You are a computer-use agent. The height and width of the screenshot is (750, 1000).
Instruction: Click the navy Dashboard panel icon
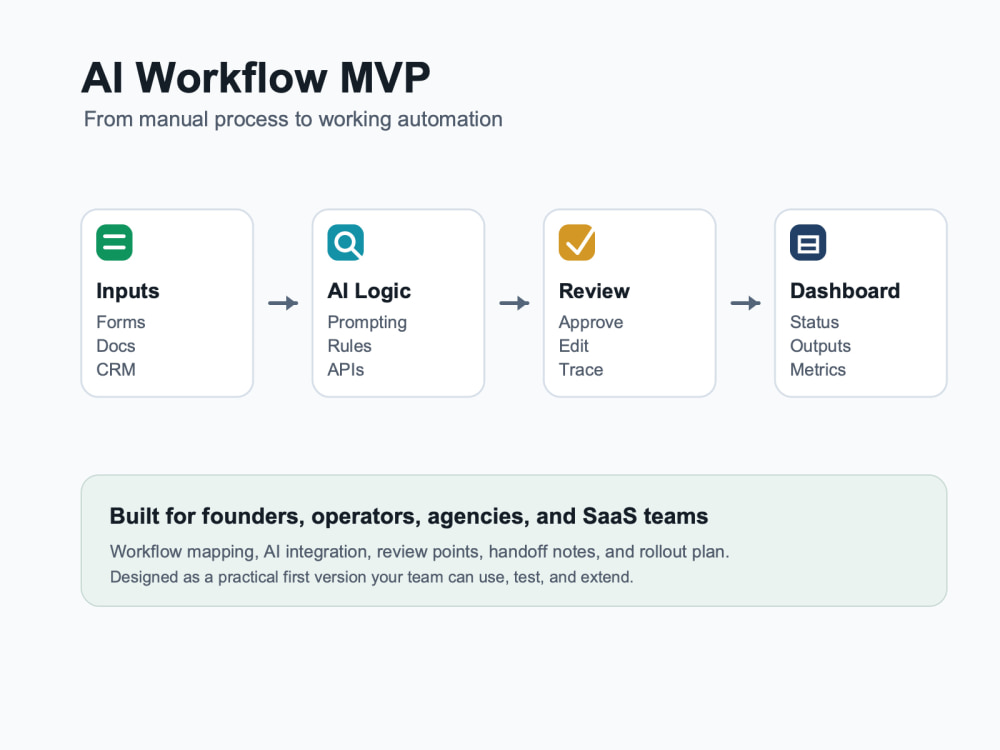point(808,242)
